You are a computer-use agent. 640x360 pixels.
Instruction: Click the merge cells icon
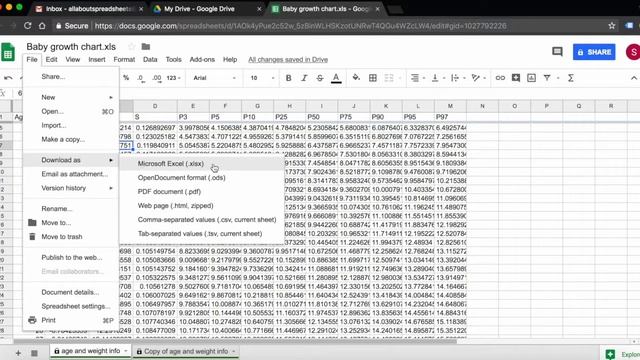[x=389, y=78]
